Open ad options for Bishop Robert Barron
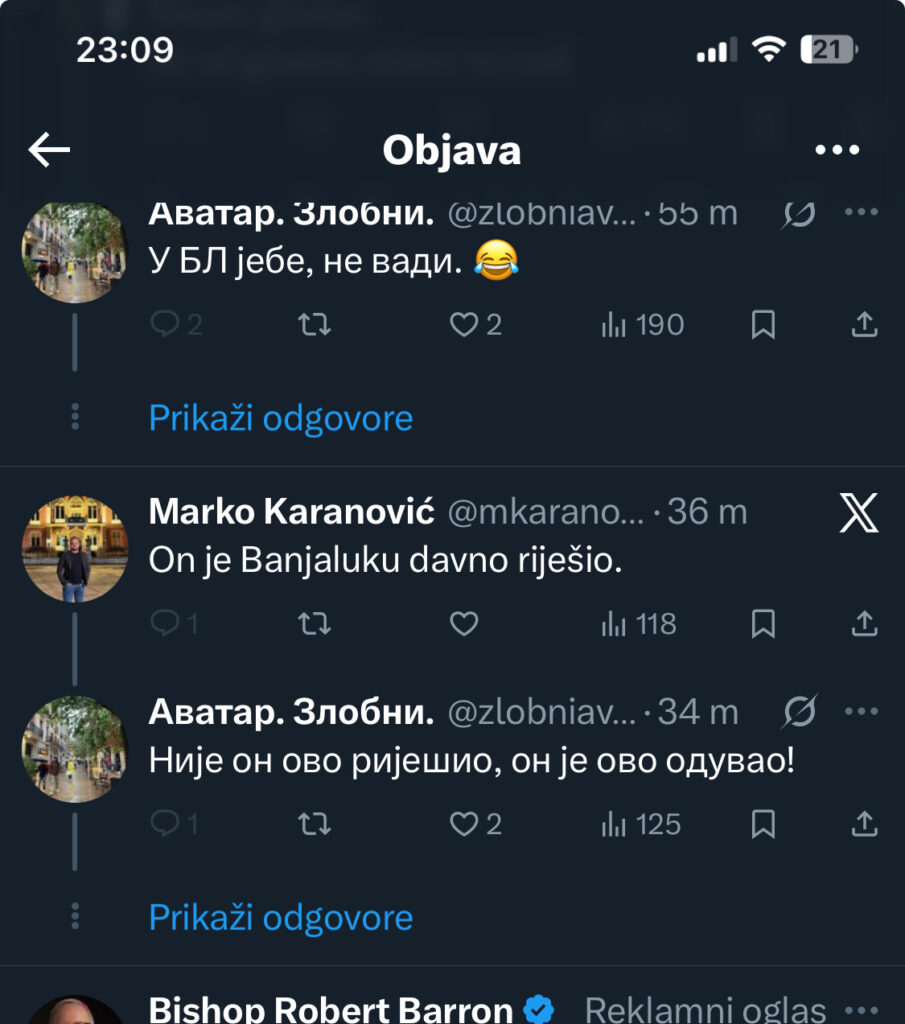905x1024 pixels. tap(861, 1009)
